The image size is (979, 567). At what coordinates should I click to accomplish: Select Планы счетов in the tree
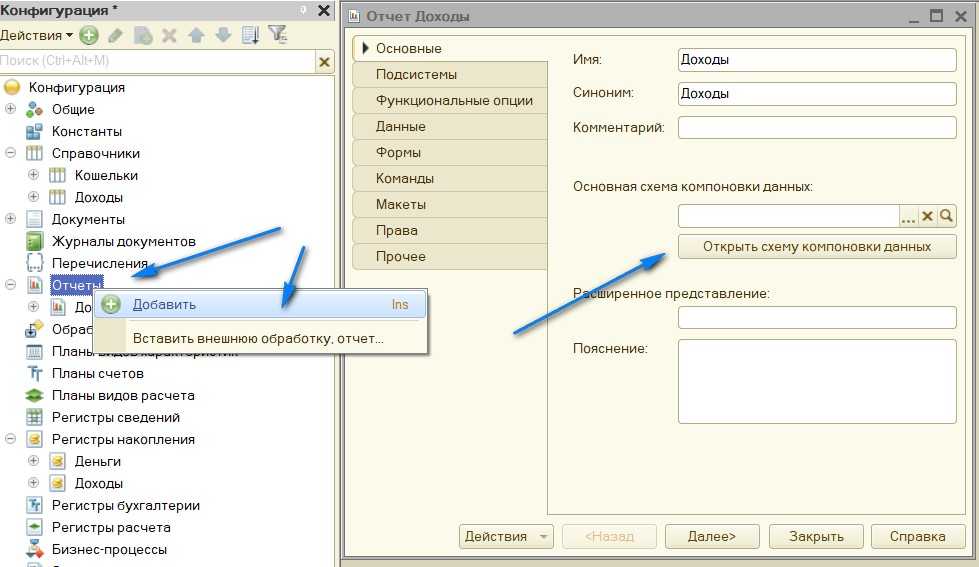point(97,373)
